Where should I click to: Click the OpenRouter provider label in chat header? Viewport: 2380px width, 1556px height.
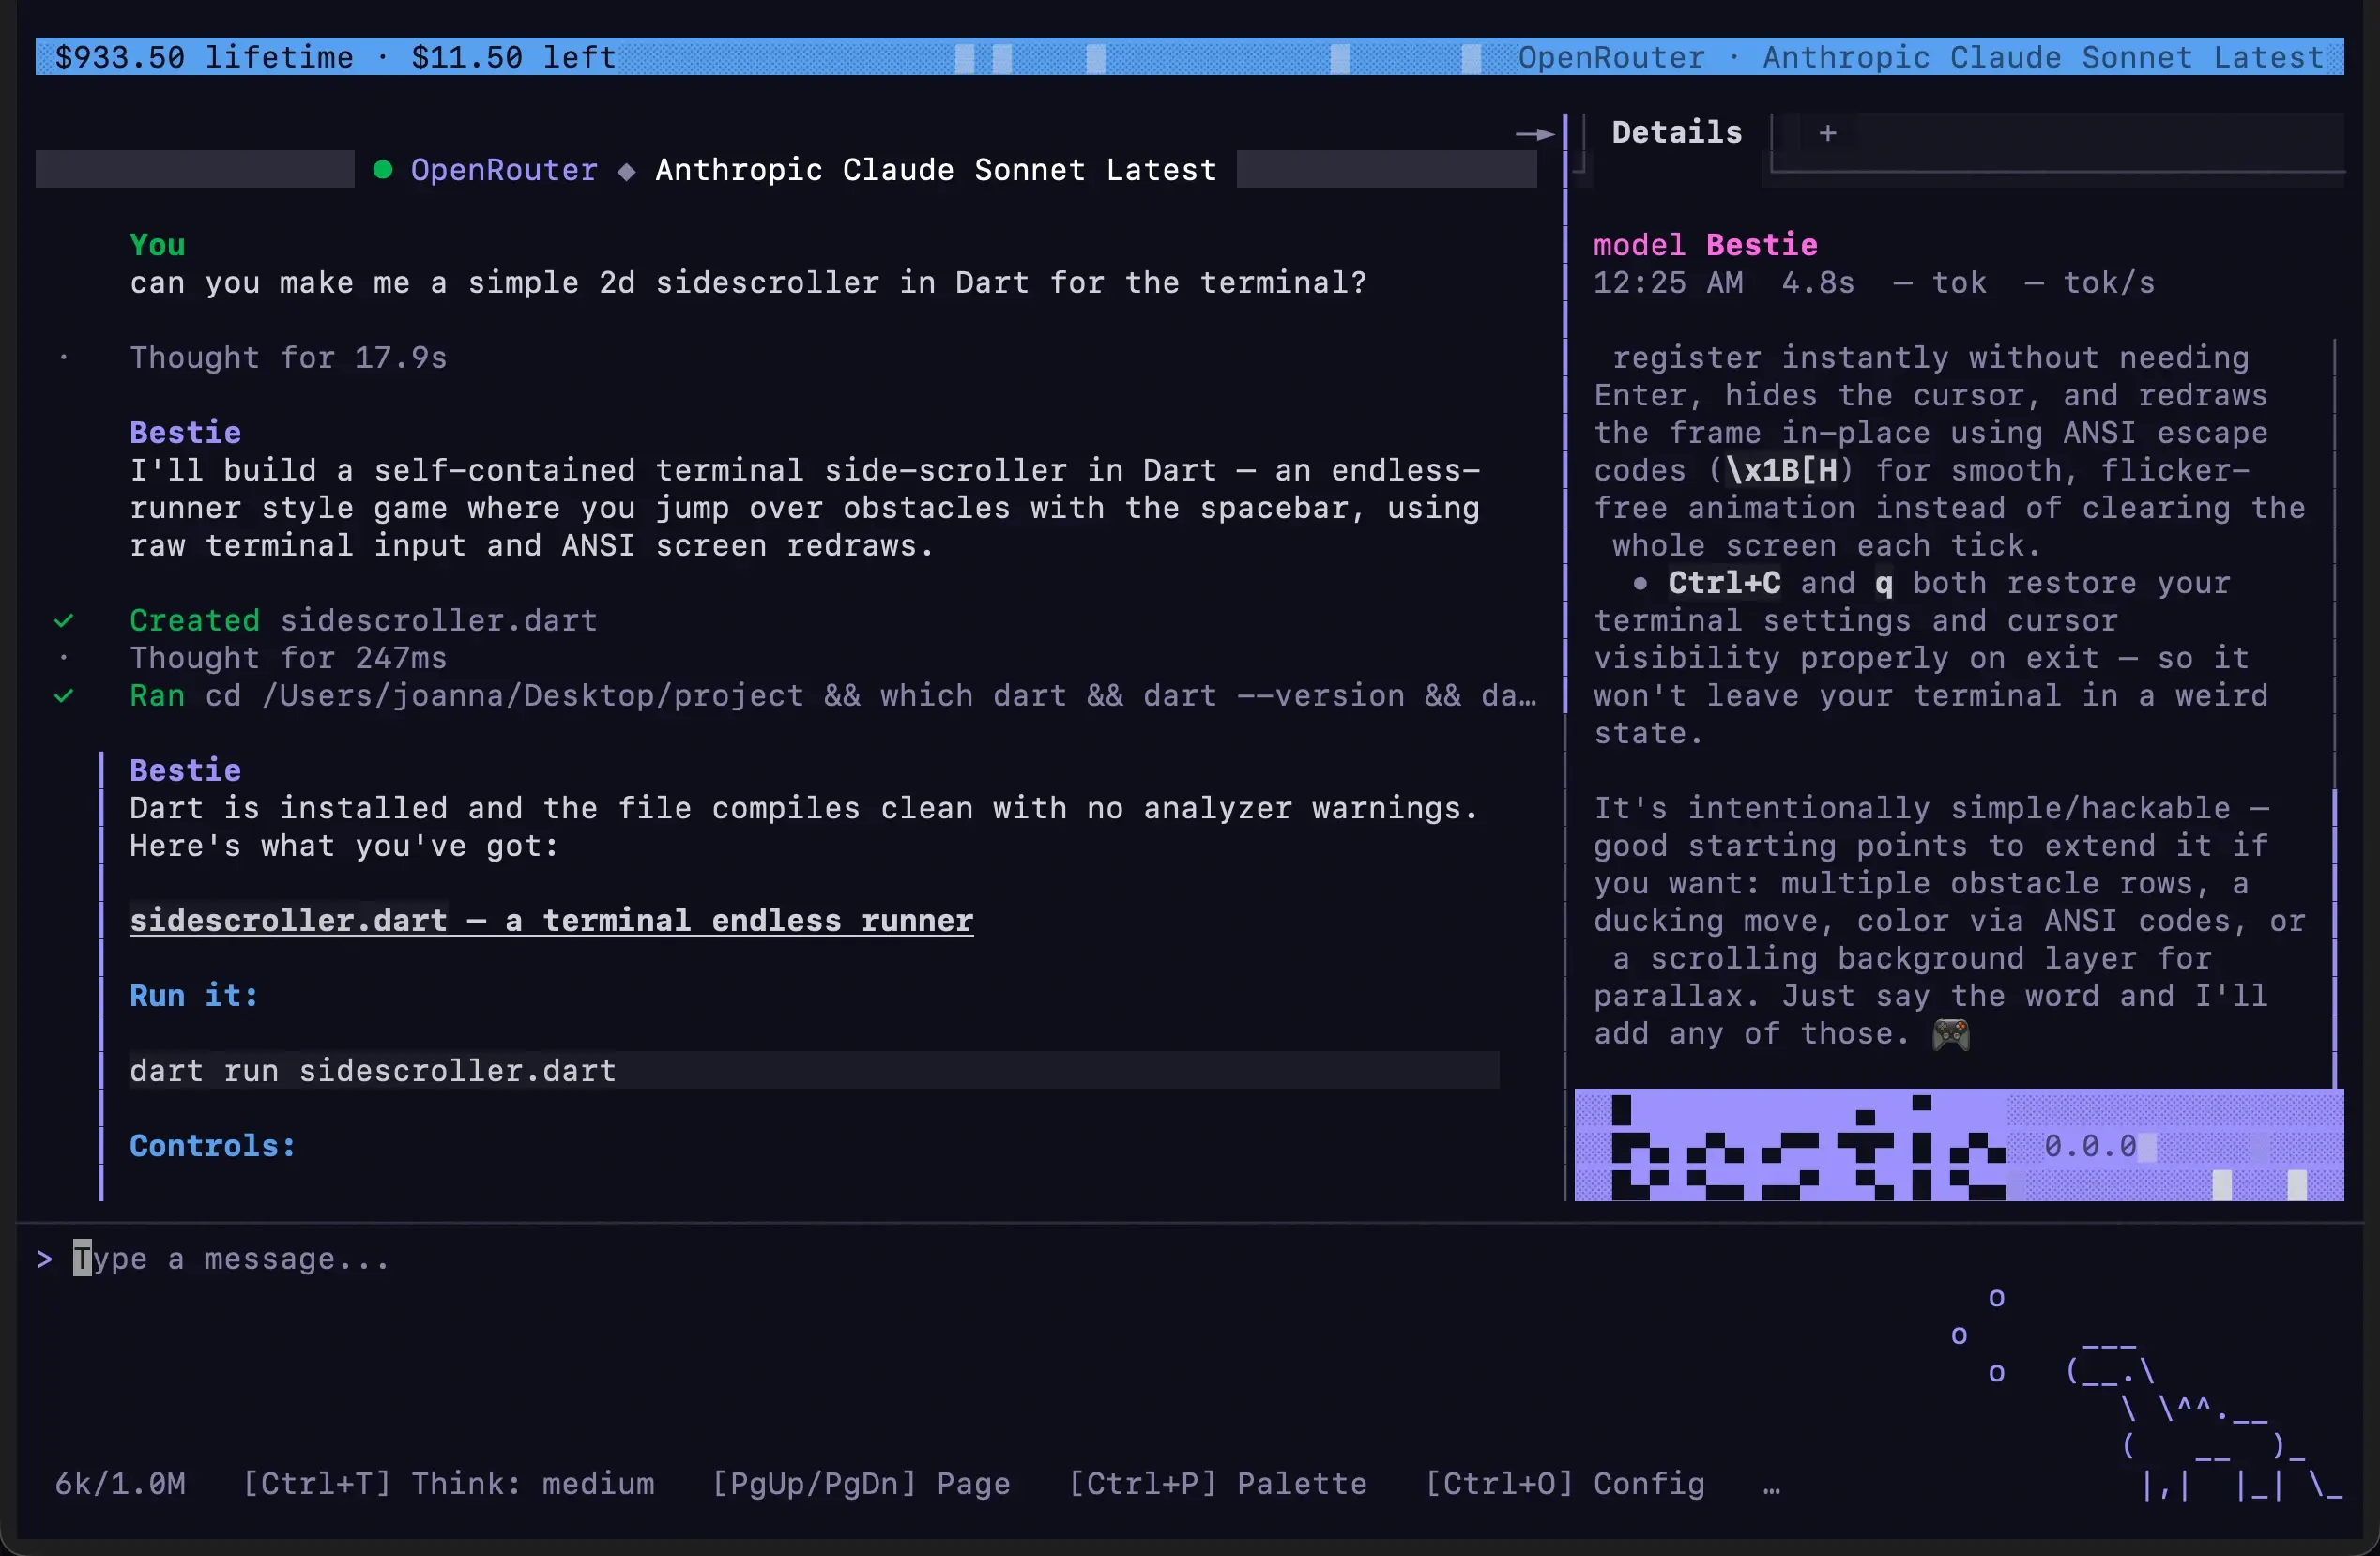pos(504,170)
